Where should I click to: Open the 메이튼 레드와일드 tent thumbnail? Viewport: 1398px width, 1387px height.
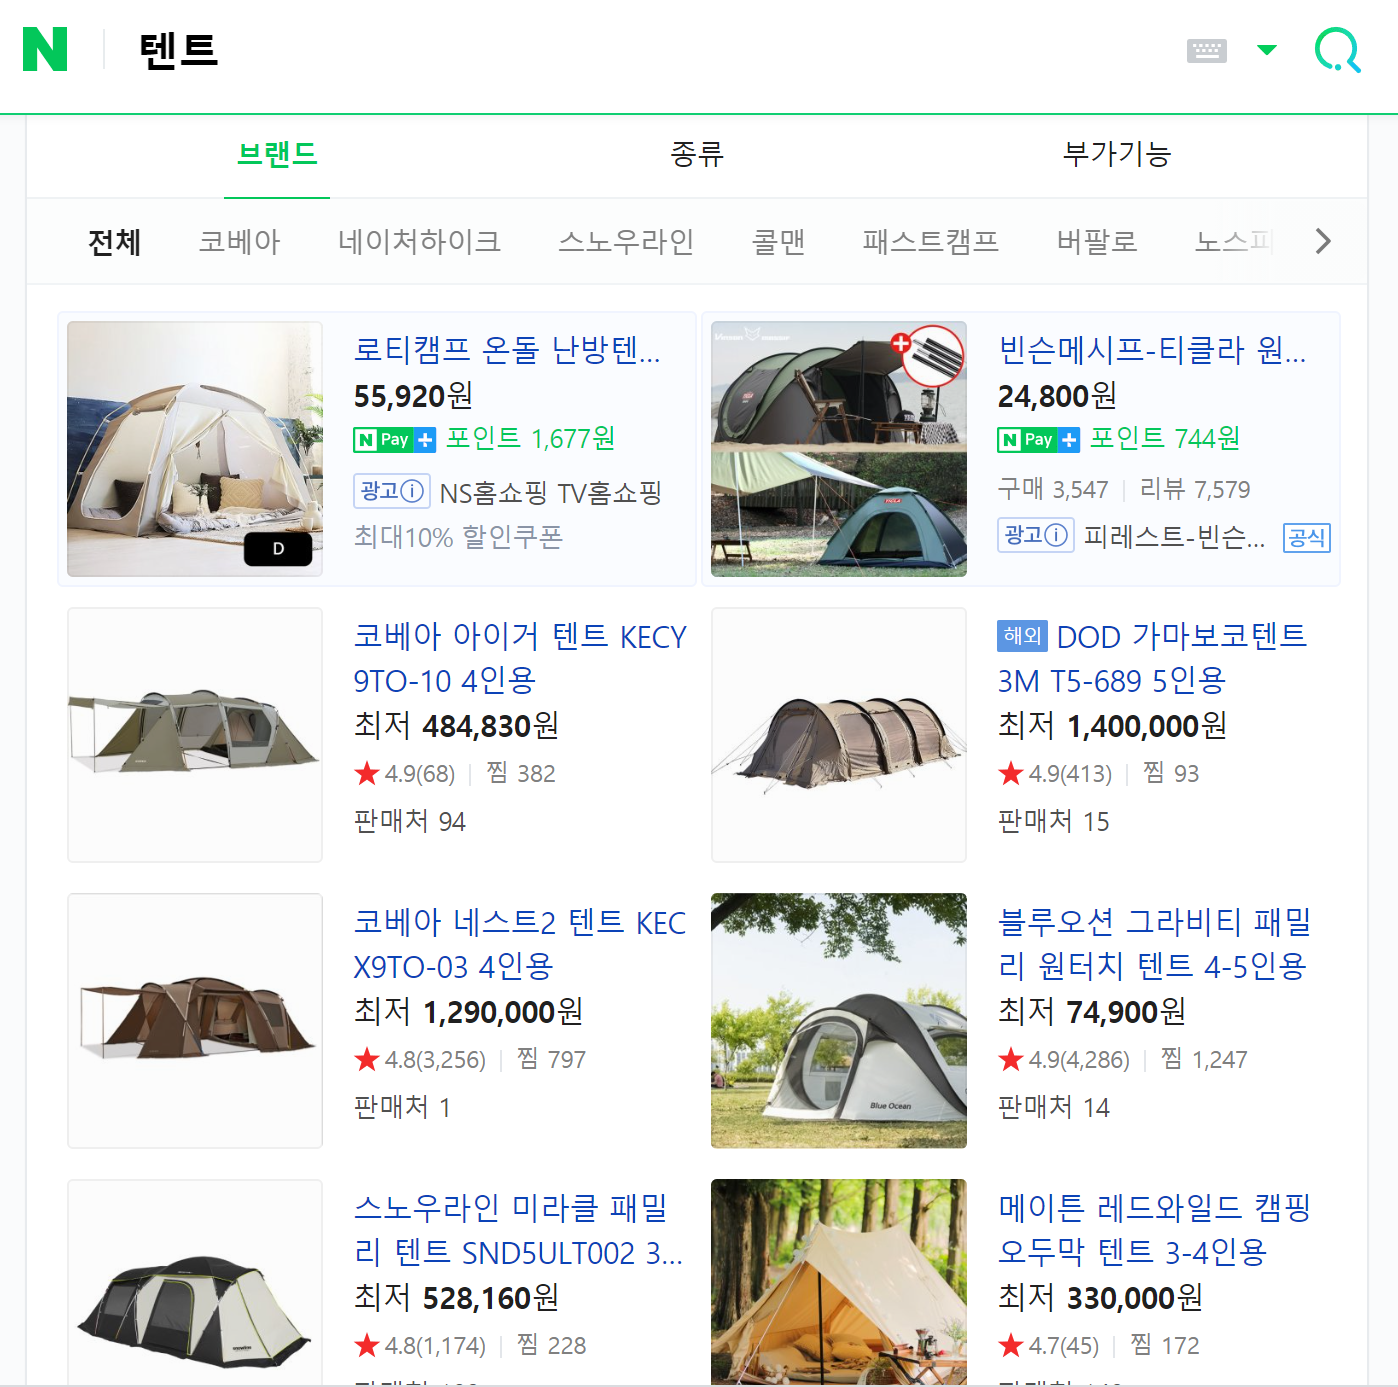[x=839, y=1282]
